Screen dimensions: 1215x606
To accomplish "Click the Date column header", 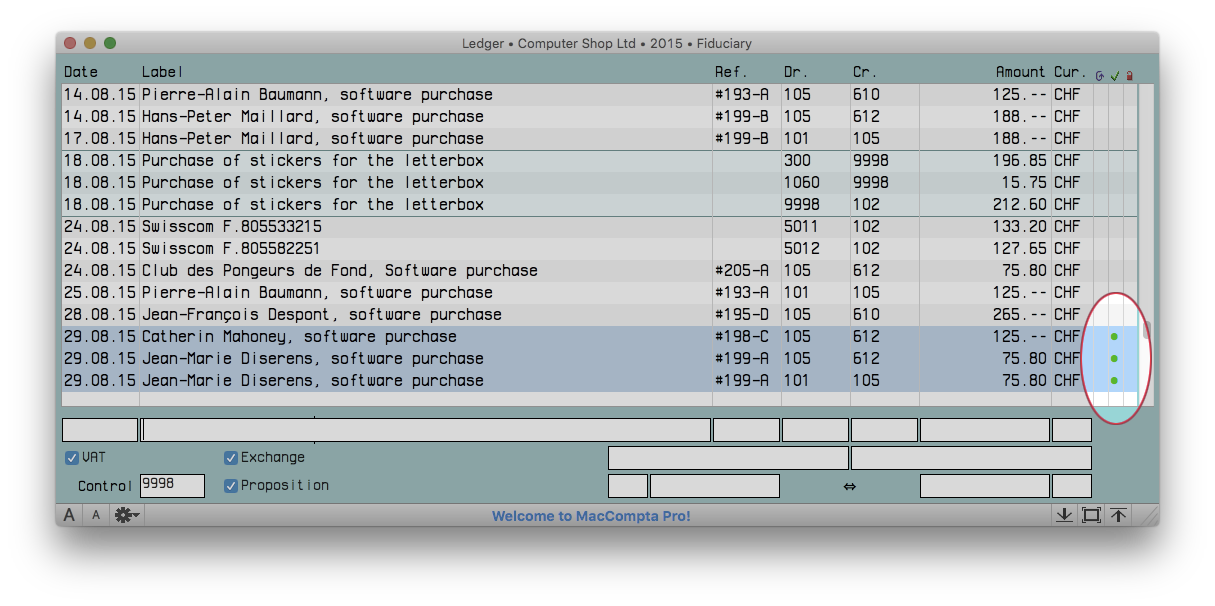I will coord(81,72).
